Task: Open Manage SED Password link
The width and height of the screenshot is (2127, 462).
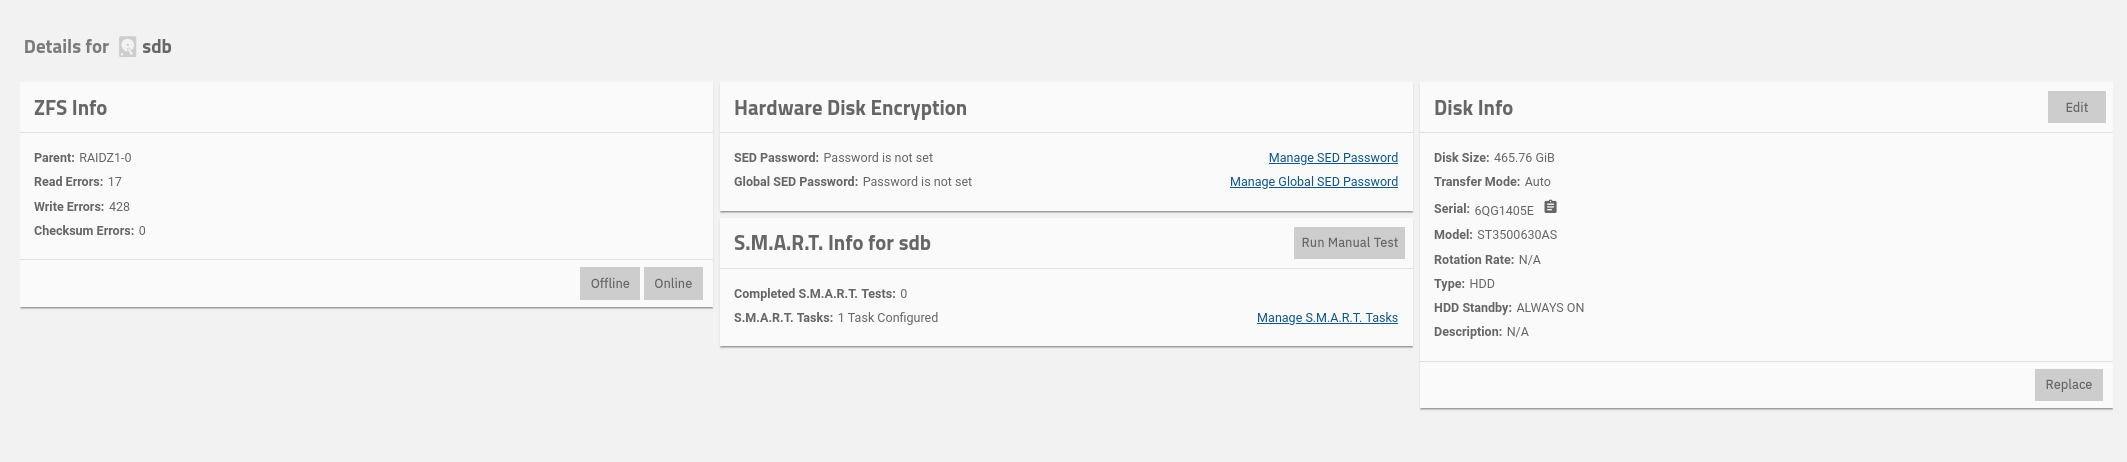Action: point(1333,158)
